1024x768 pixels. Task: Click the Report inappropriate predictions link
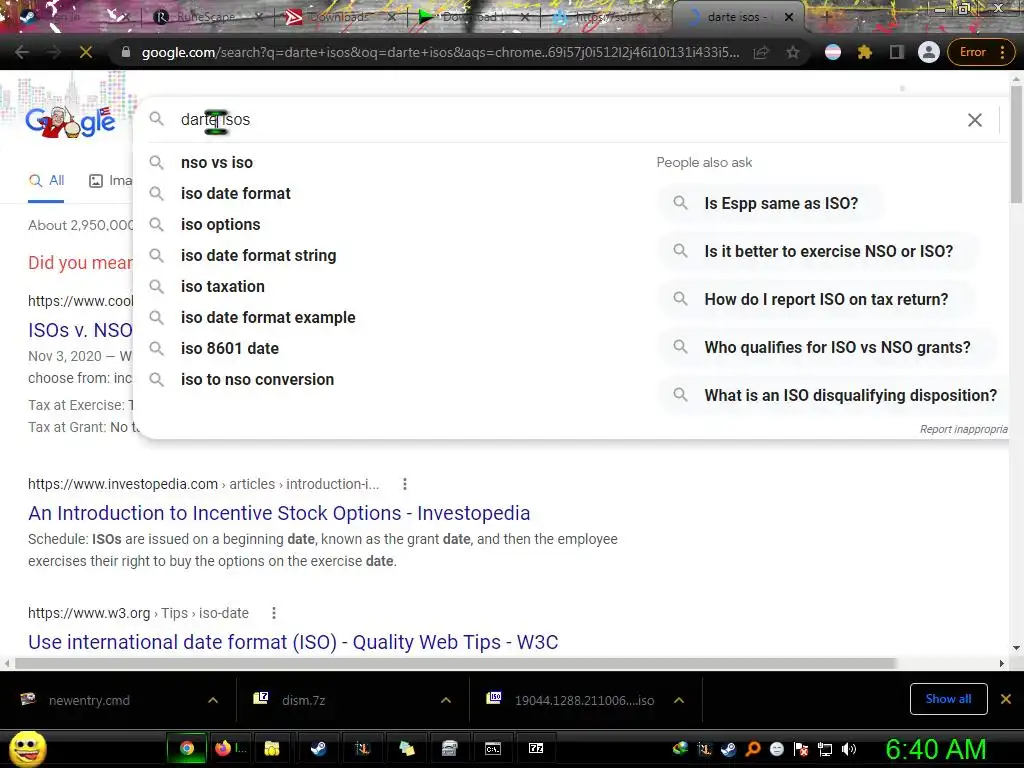964,429
